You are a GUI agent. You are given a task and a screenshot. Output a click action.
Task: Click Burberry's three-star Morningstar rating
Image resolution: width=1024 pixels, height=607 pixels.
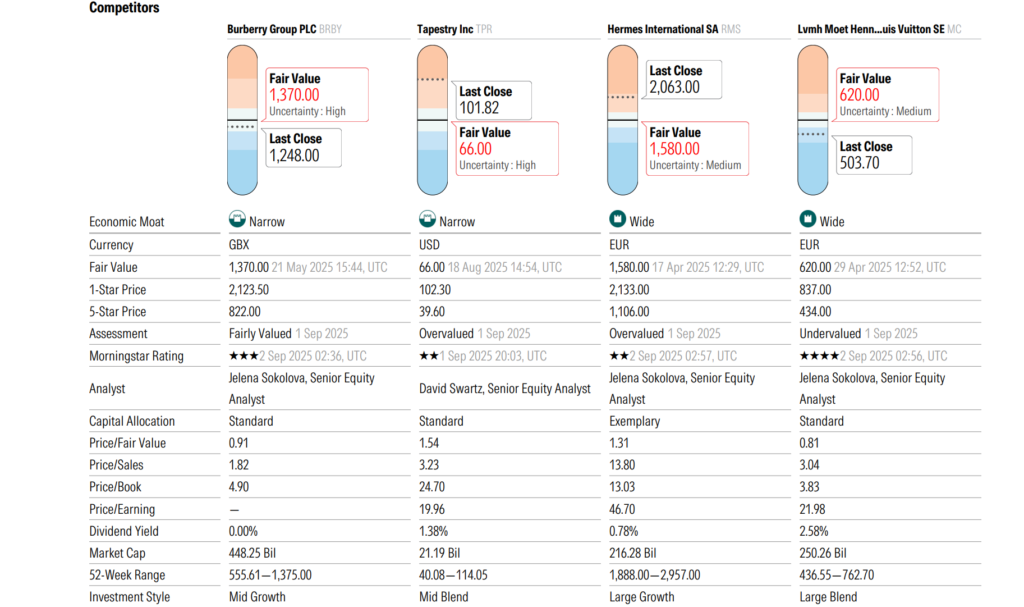(244, 356)
